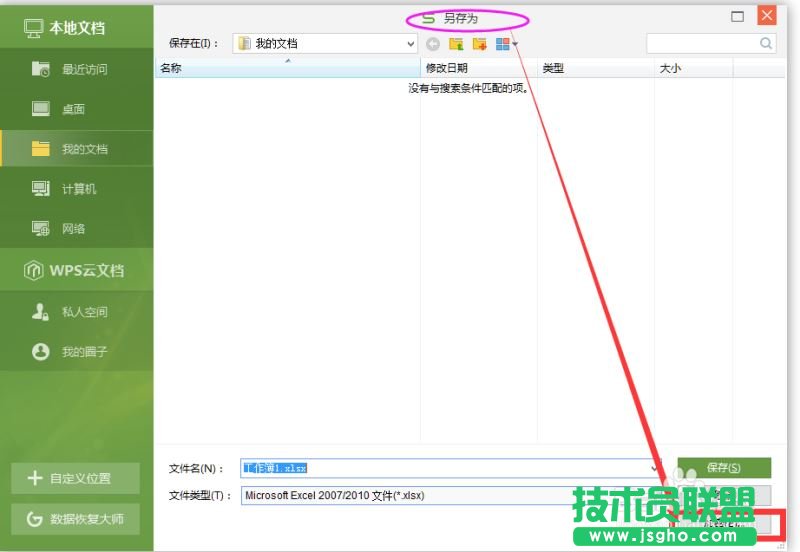The width and height of the screenshot is (800, 552).
Task: Open 我的圈子 cloud circle
Action: coord(77,352)
